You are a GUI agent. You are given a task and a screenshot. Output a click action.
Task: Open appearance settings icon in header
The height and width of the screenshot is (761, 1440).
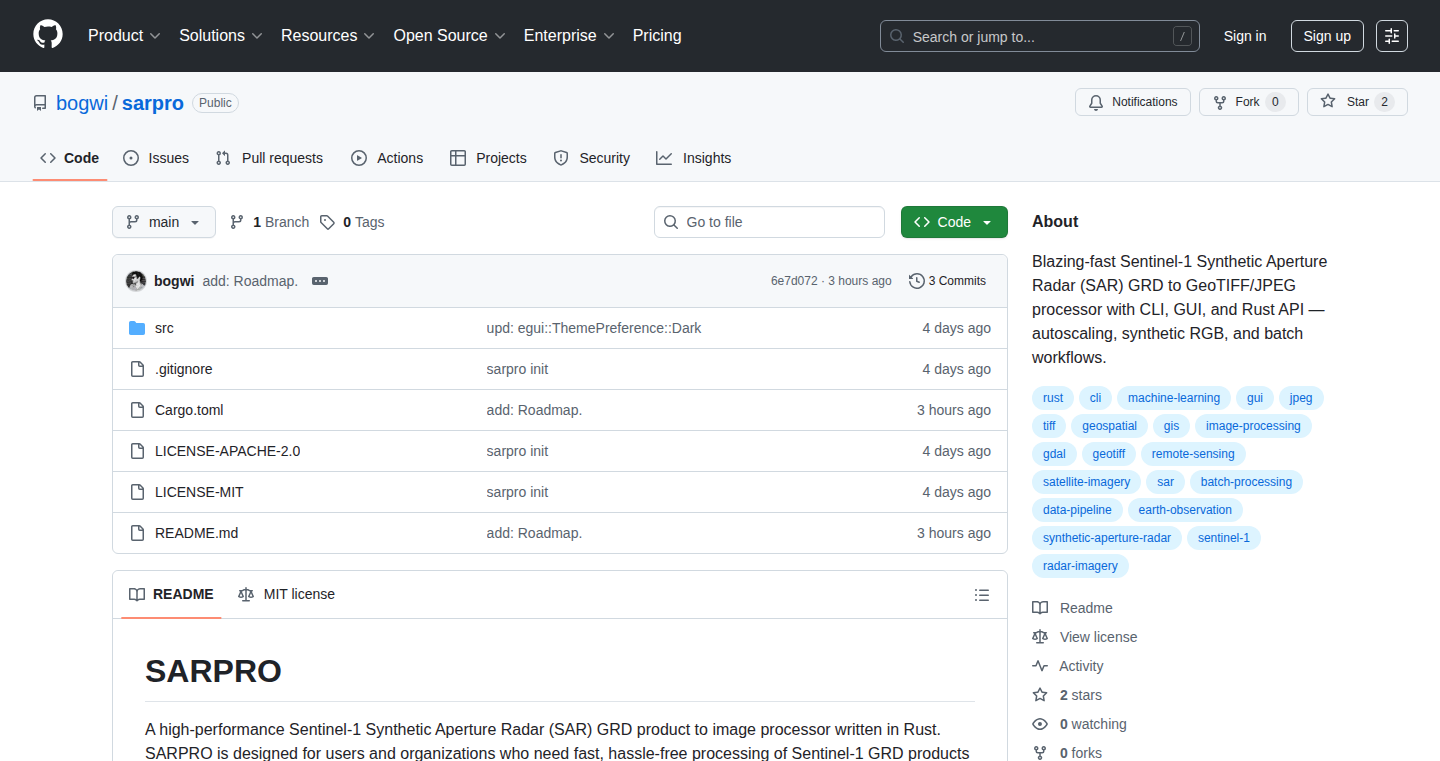(x=1392, y=36)
